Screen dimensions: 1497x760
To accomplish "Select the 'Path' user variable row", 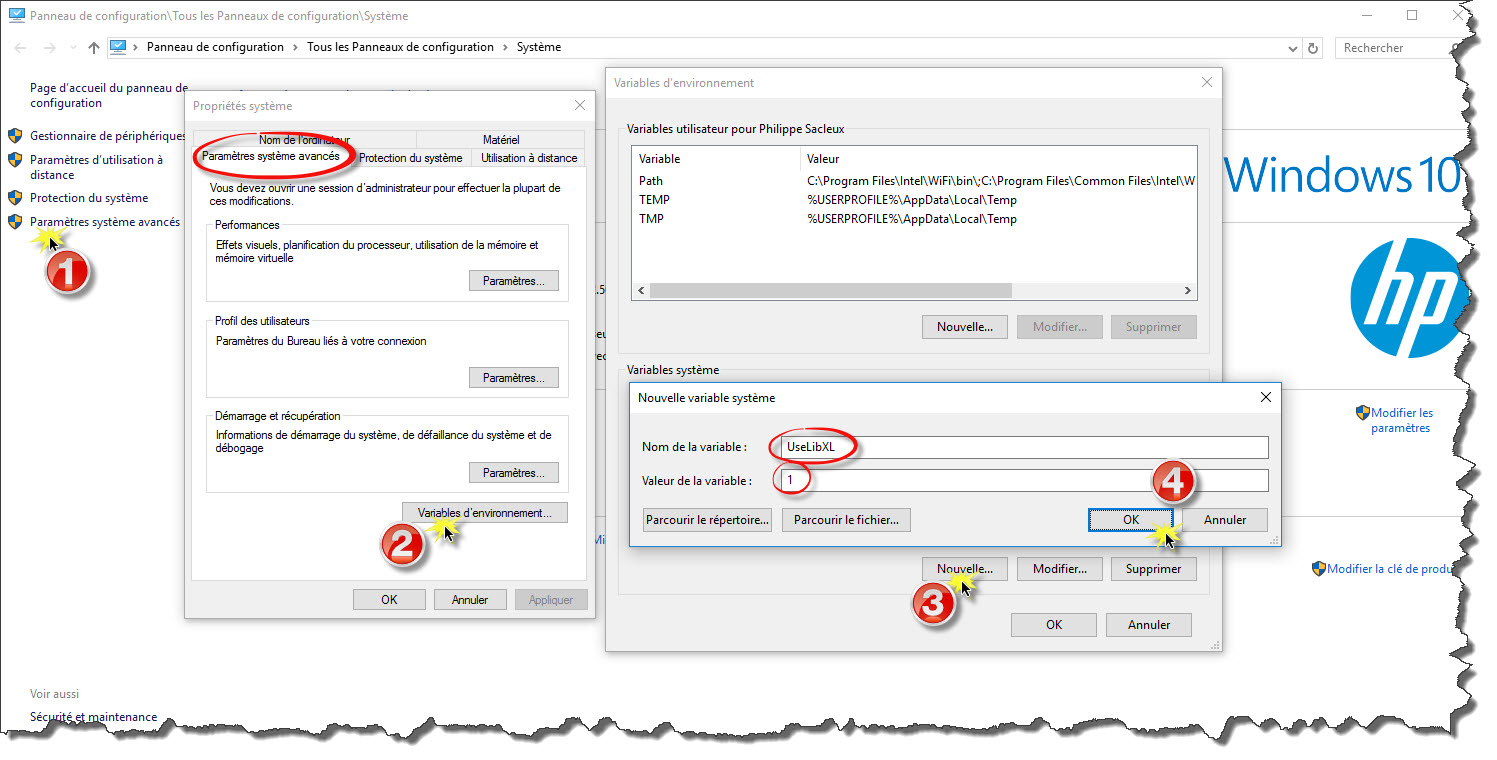I will tap(915, 181).
